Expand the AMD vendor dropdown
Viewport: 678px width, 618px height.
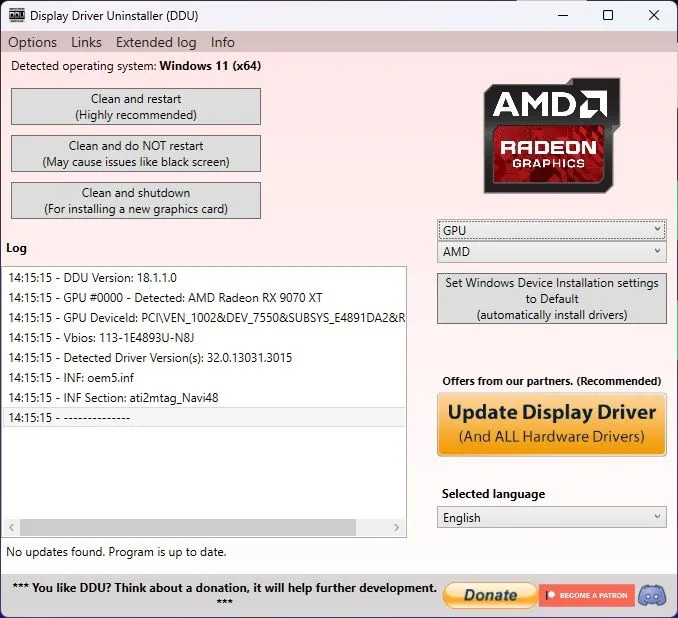pyautogui.click(x=551, y=253)
